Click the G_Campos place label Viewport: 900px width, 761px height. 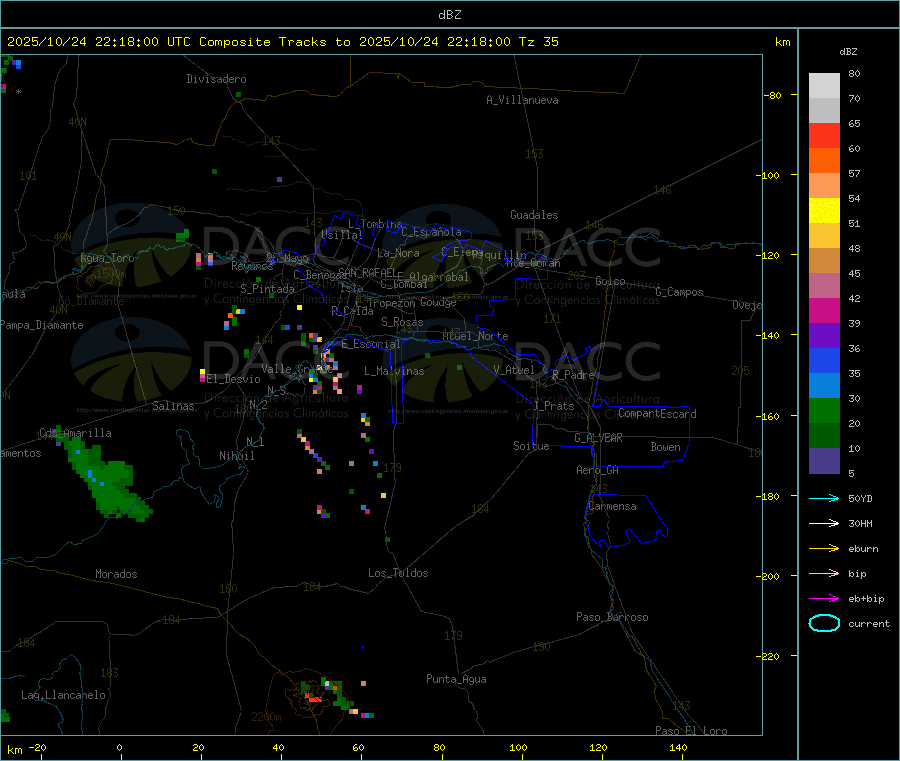680,292
